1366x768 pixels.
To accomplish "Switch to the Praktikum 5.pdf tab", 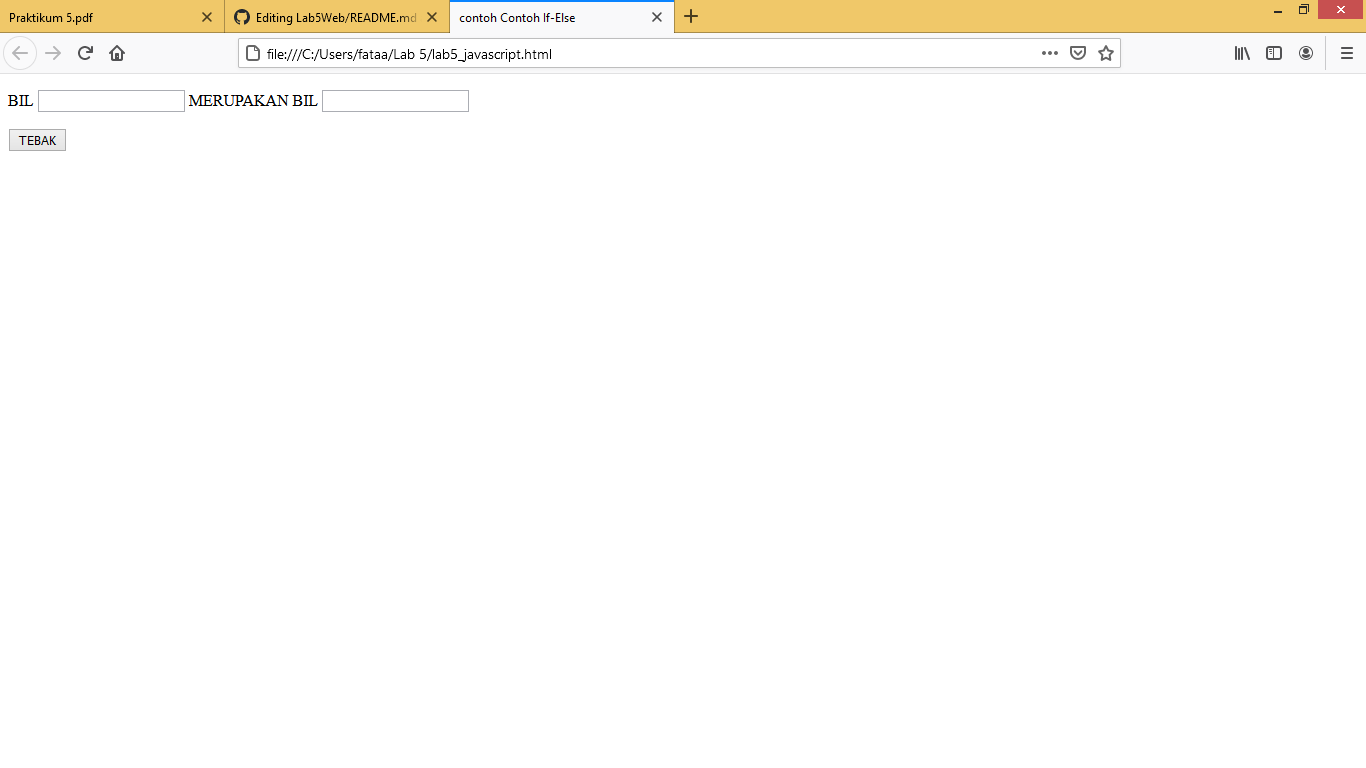I will click(x=100, y=17).
